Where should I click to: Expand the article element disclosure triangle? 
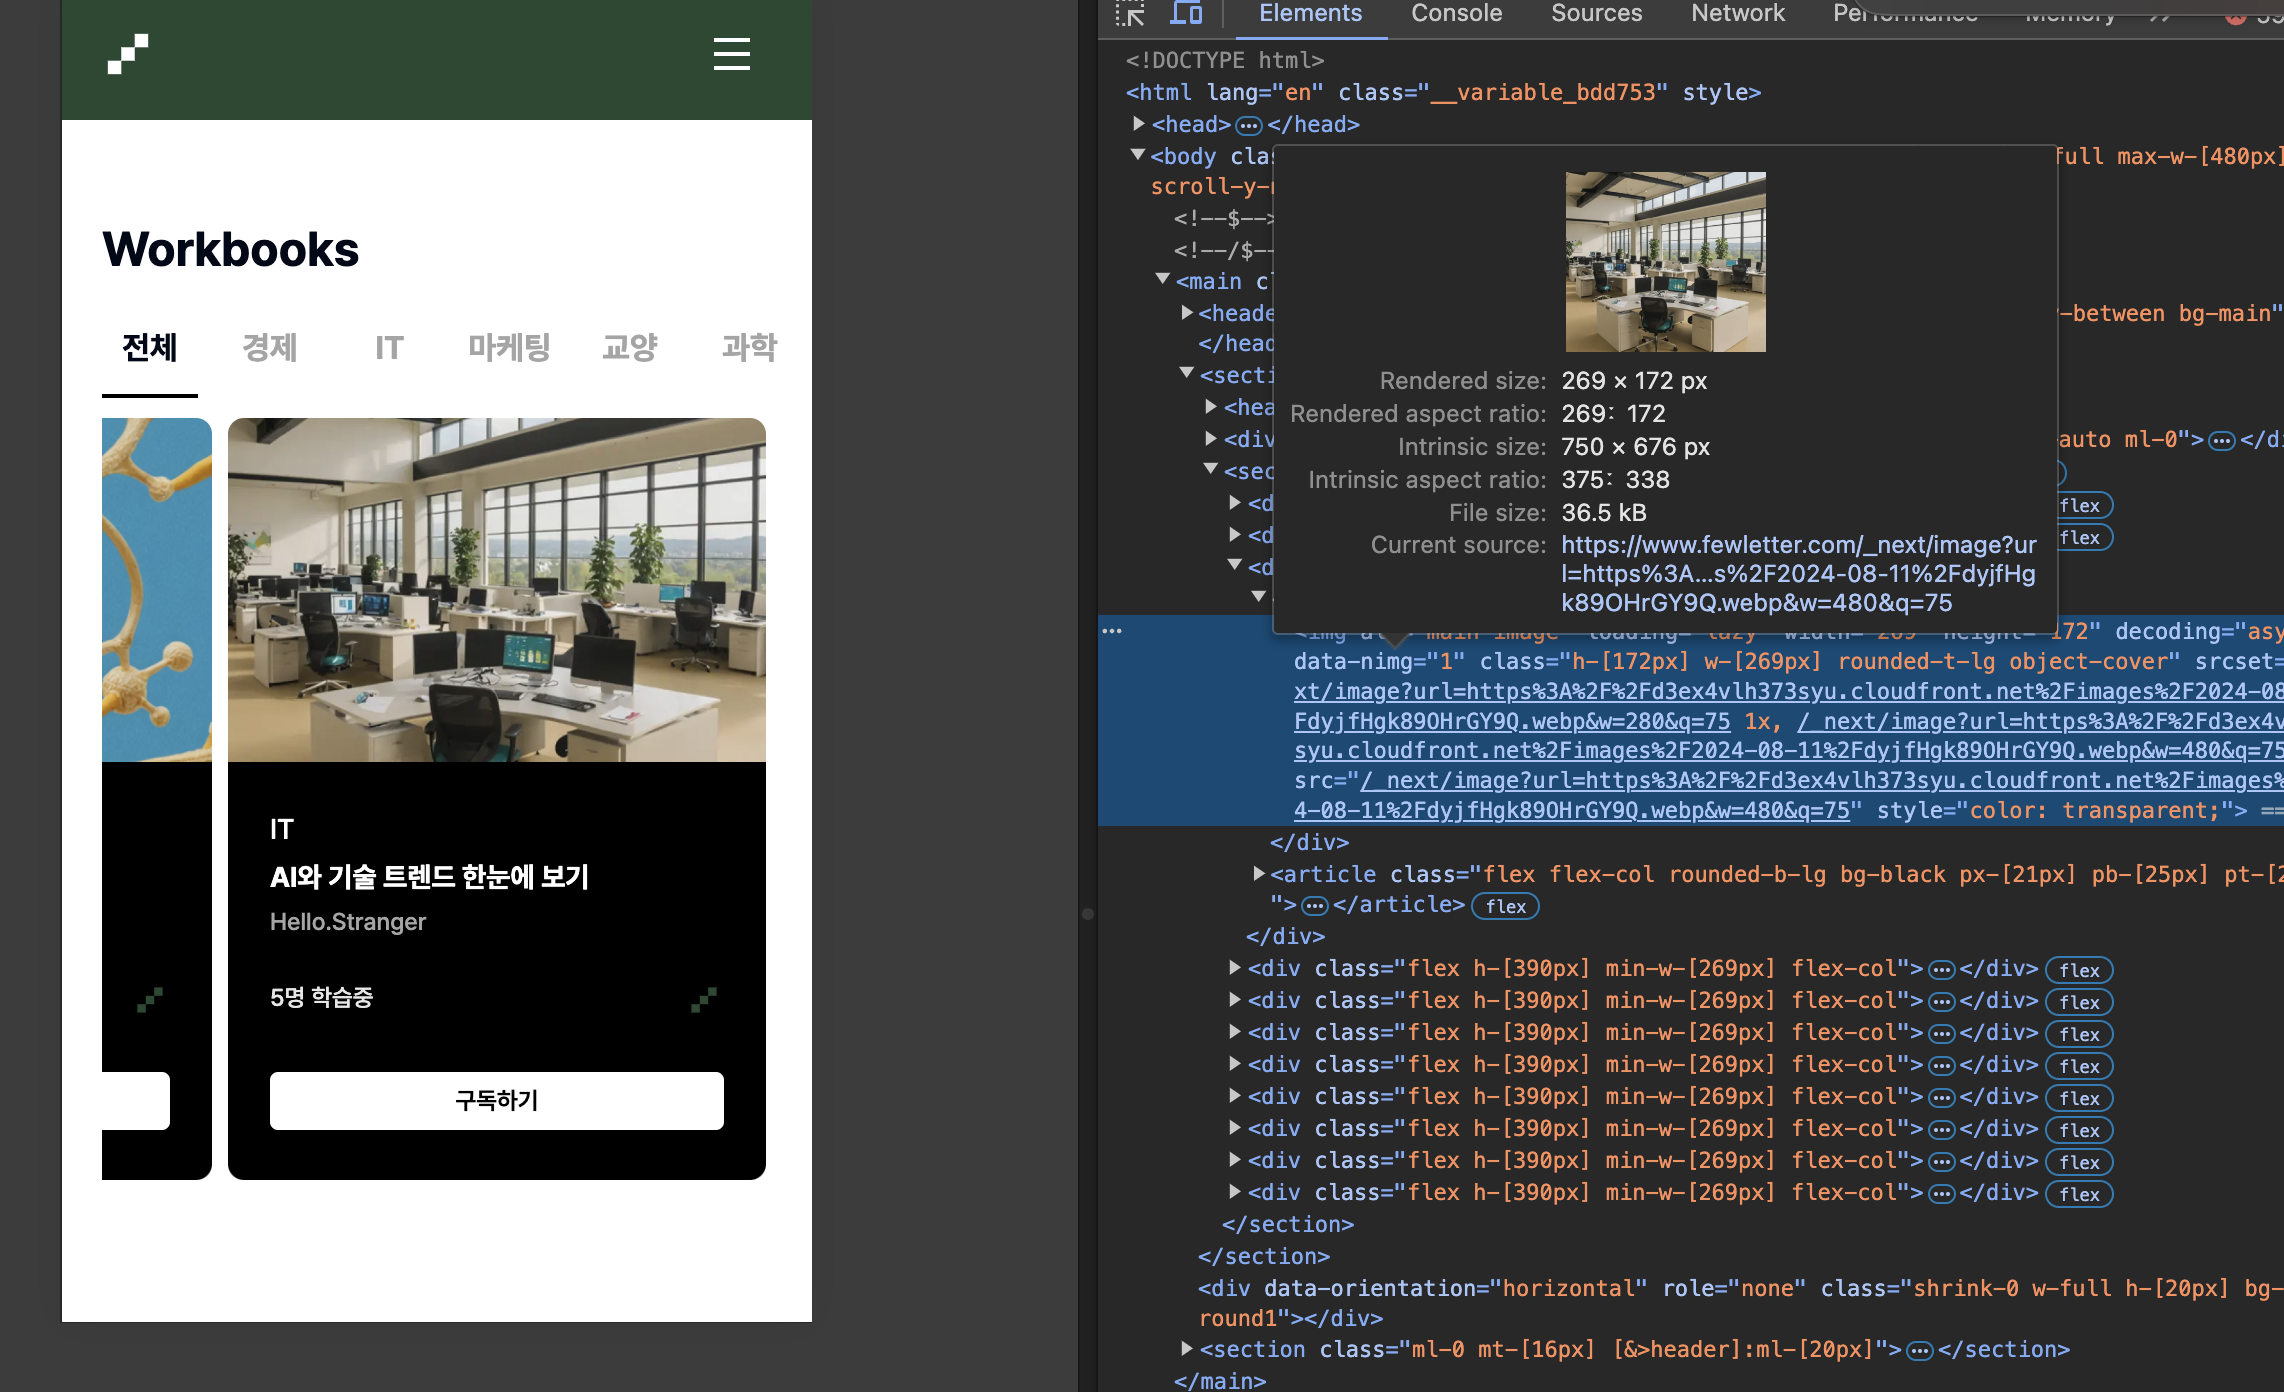tap(1259, 873)
